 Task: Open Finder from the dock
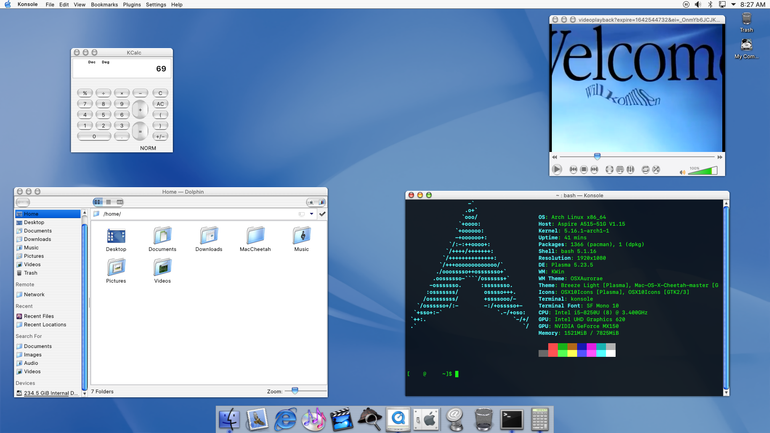pyautogui.click(x=229, y=420)
